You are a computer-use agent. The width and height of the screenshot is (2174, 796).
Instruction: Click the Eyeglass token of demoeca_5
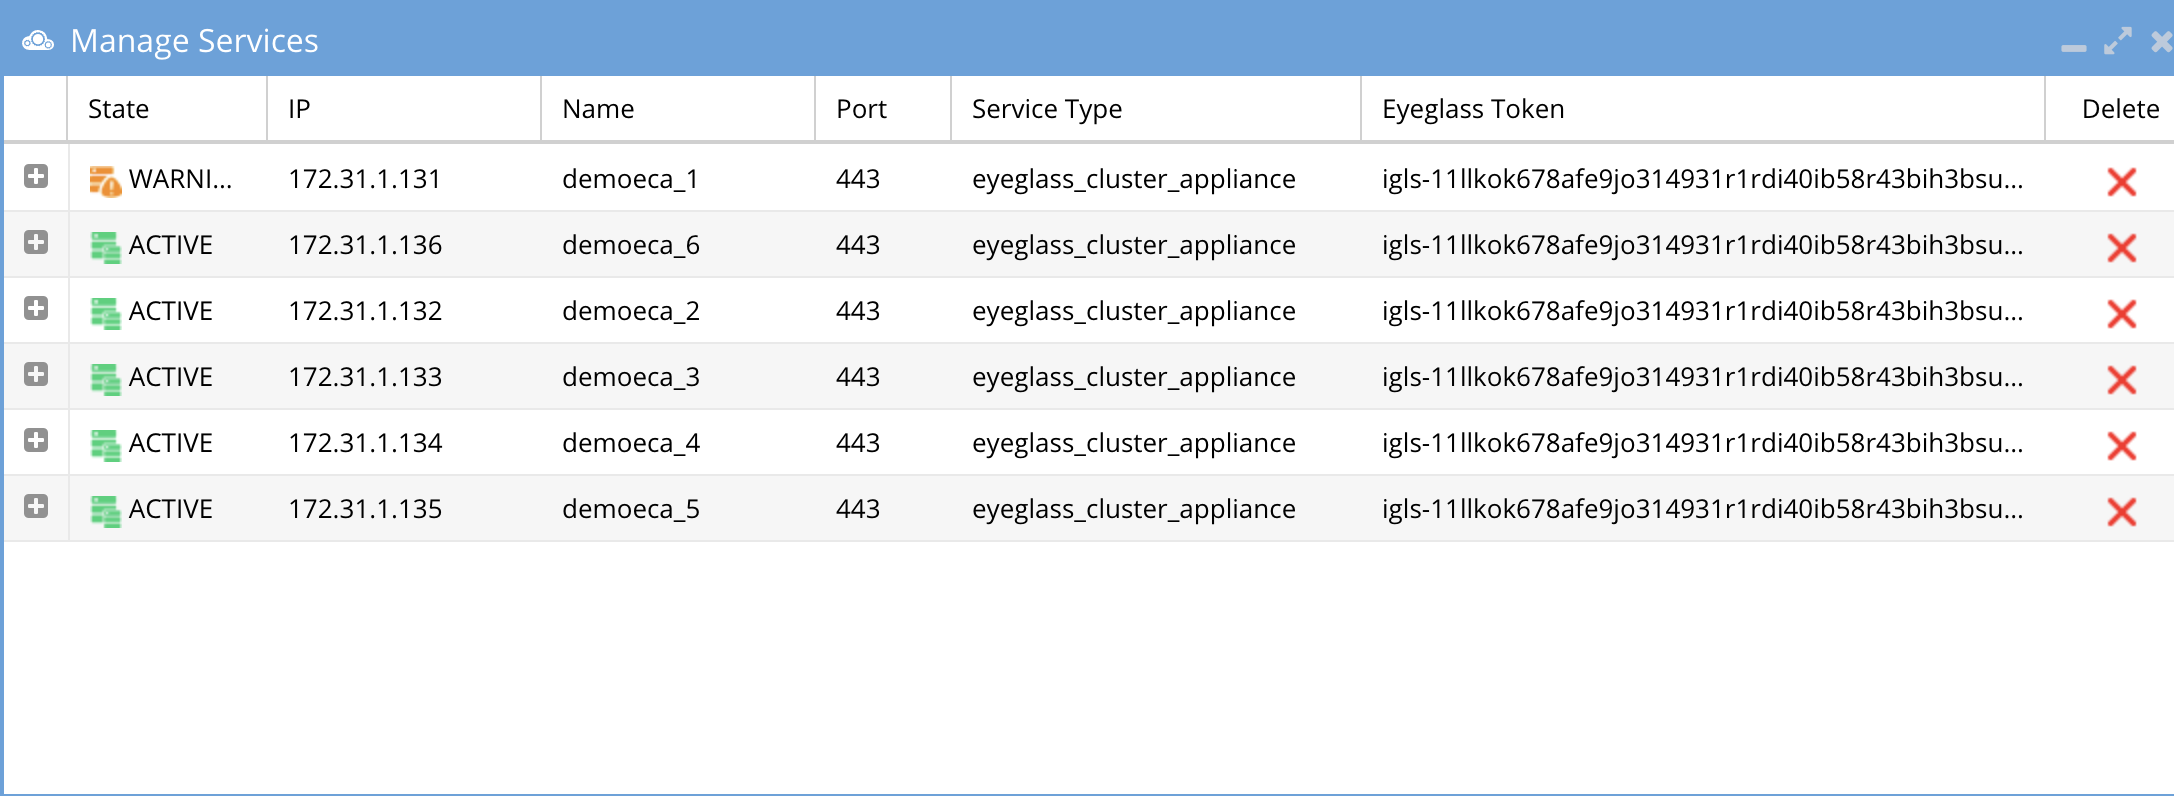click(1702, 509)
